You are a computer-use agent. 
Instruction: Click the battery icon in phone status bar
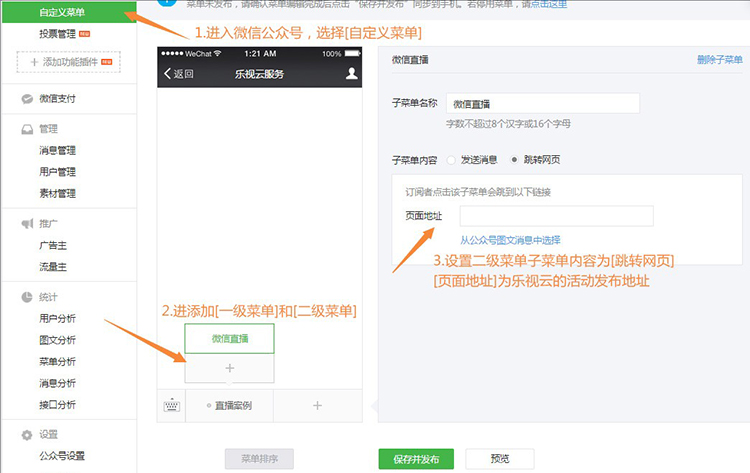tap(353, 54)
